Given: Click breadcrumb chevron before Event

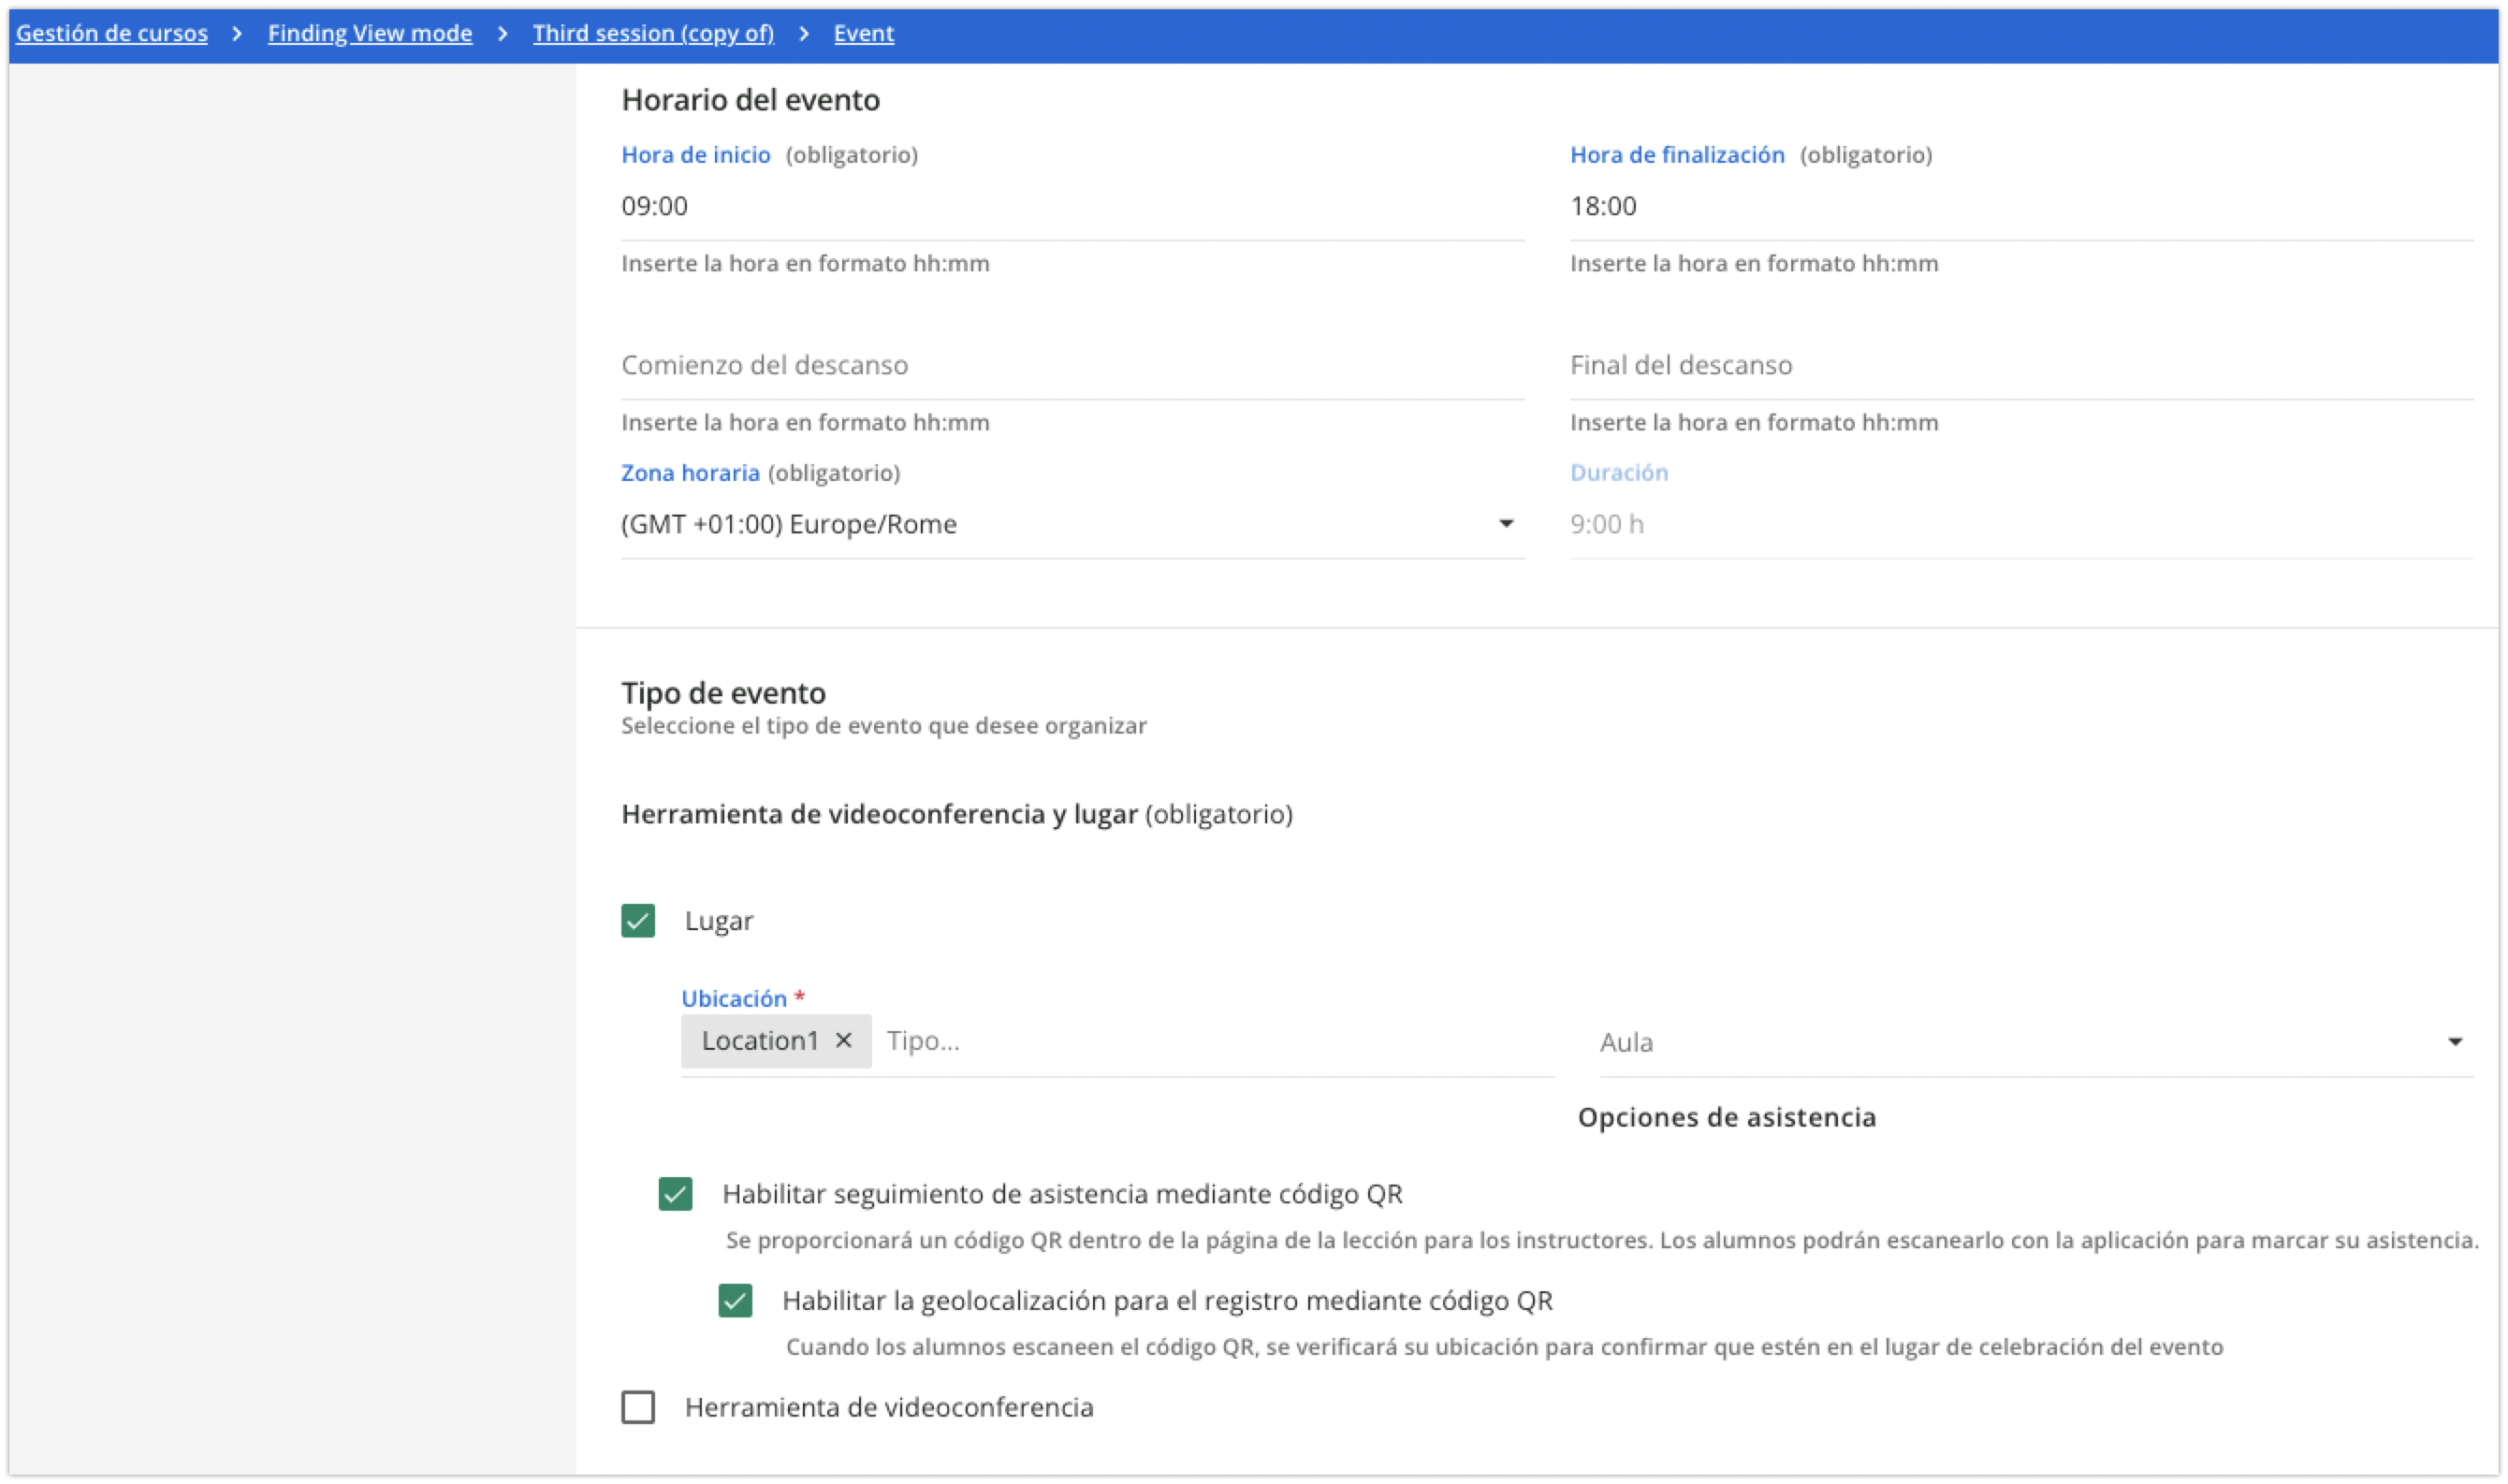Looking at the screenshot, I should (804, 33).
